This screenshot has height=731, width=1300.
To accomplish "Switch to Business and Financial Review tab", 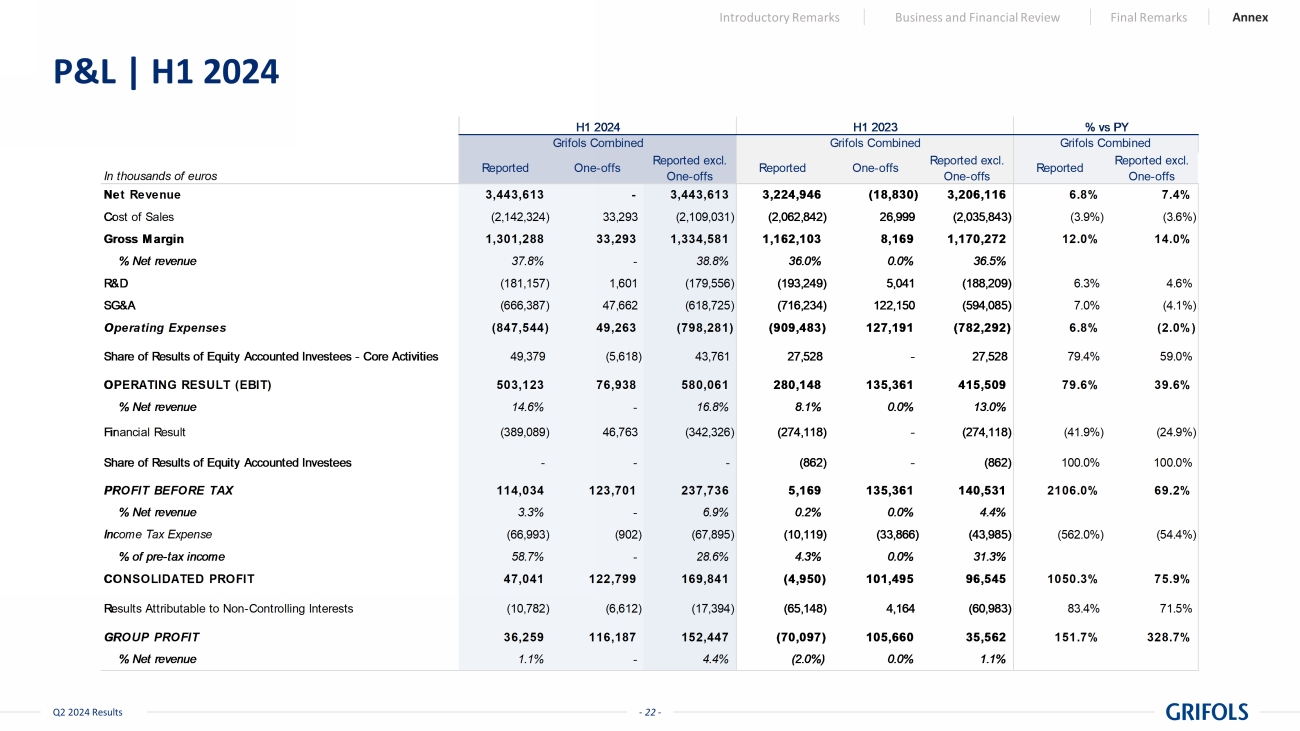I will [x=977, y=17].
